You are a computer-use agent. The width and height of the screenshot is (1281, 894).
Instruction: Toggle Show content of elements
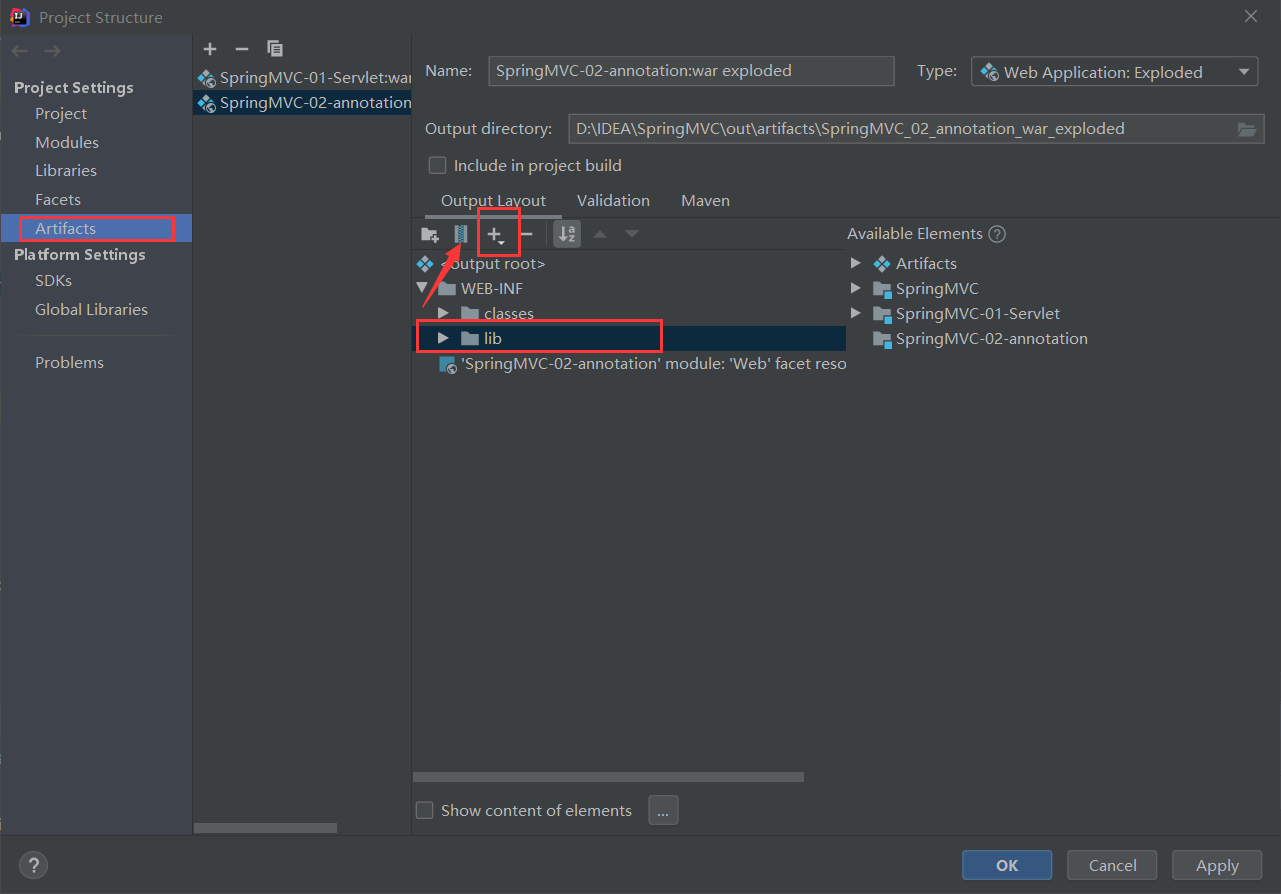click(x=425, y=810)
